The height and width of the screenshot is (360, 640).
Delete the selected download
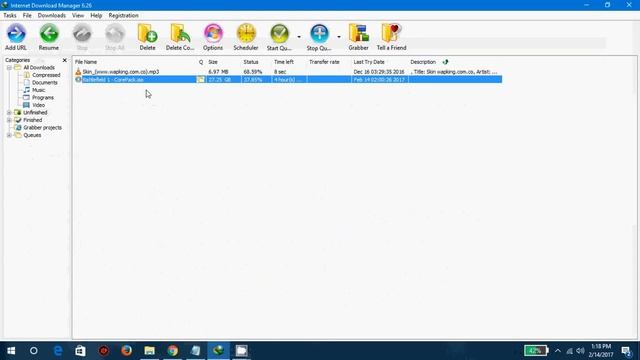(147, 37)
